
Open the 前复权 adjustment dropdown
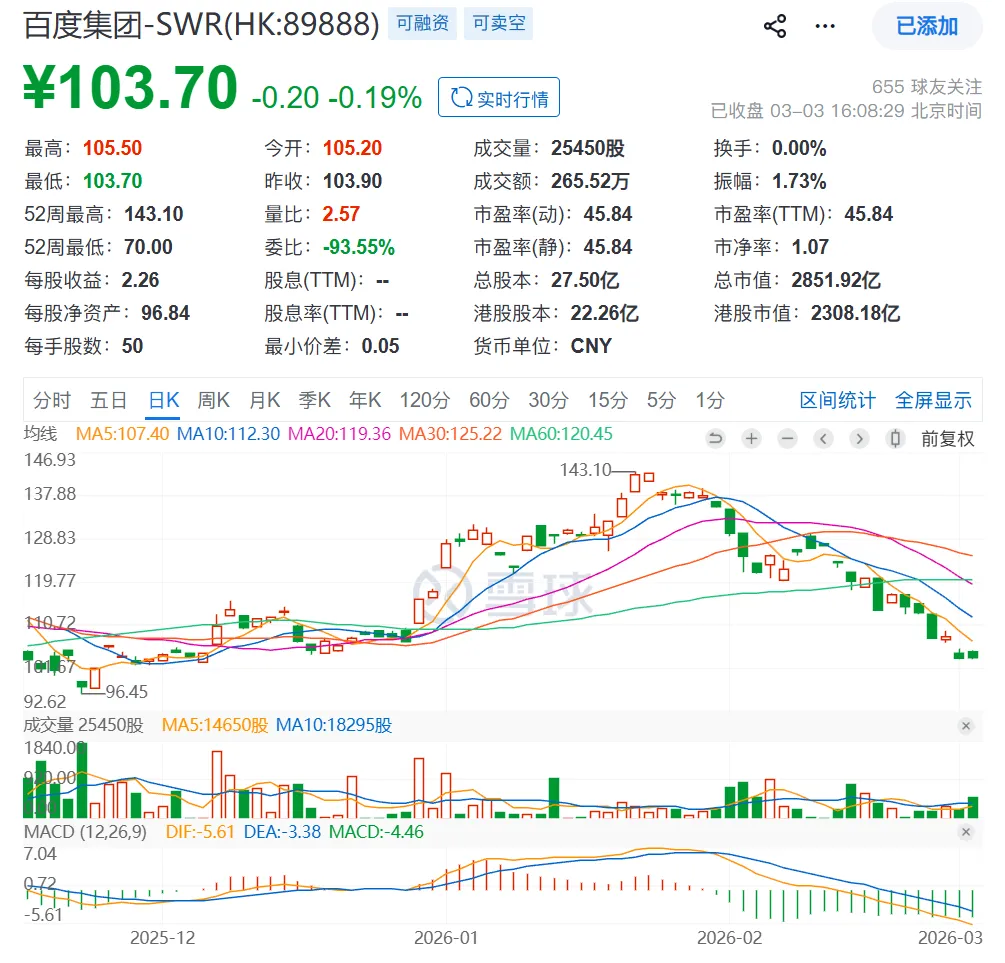coord(947,439)
